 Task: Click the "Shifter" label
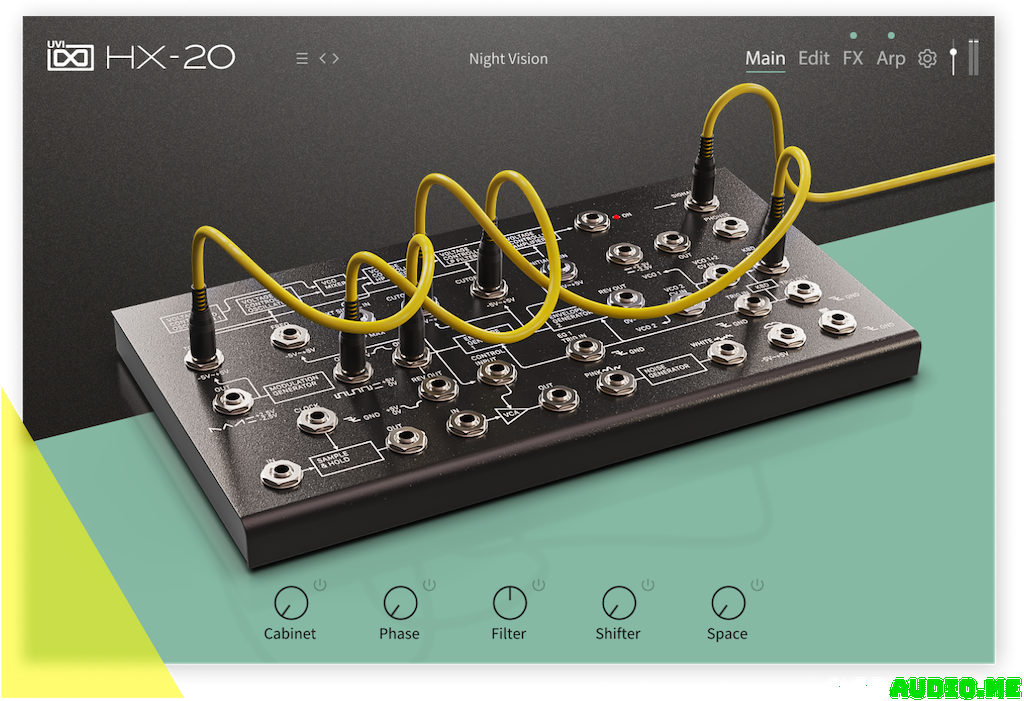click(x=618, y=634)
